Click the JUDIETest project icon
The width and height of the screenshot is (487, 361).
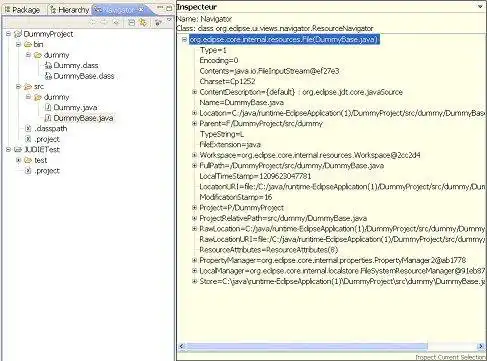(x=18, y=150)
